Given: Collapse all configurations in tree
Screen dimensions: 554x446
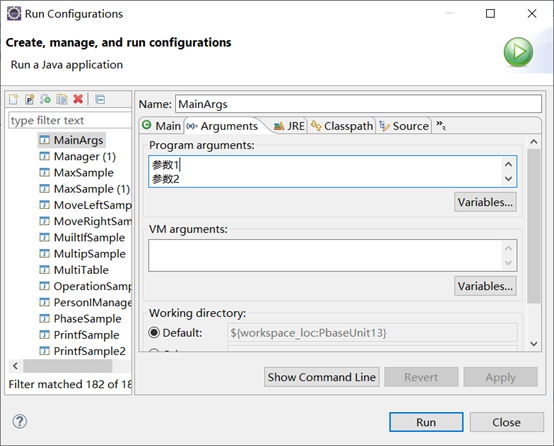Looking at the screenshot, I should (x=100, y=99).
